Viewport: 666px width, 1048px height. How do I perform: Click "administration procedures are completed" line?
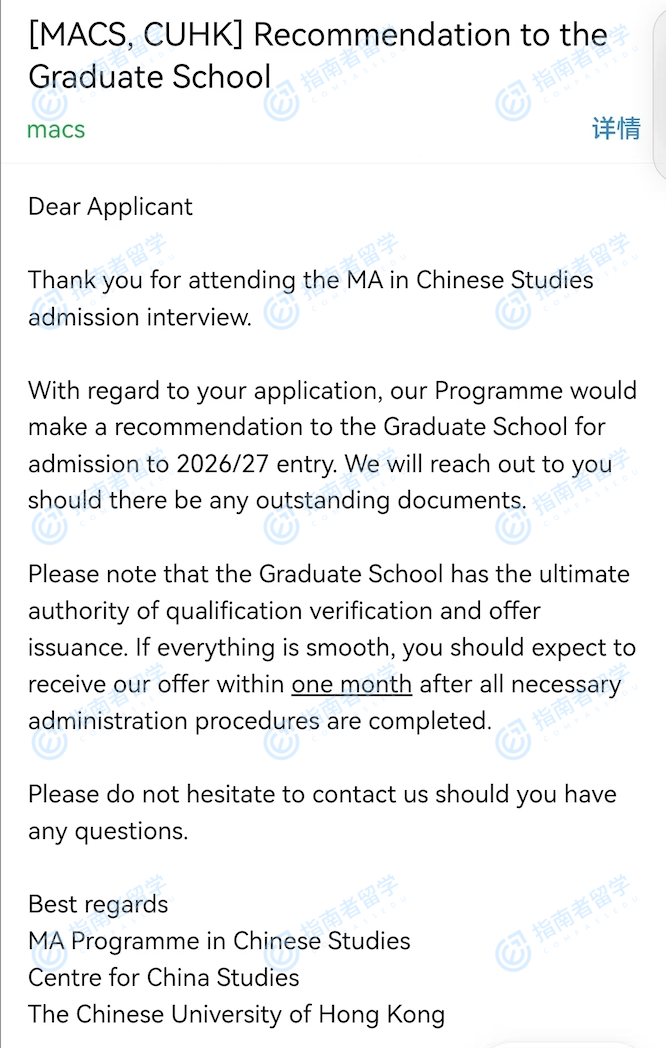click(259, 721)
